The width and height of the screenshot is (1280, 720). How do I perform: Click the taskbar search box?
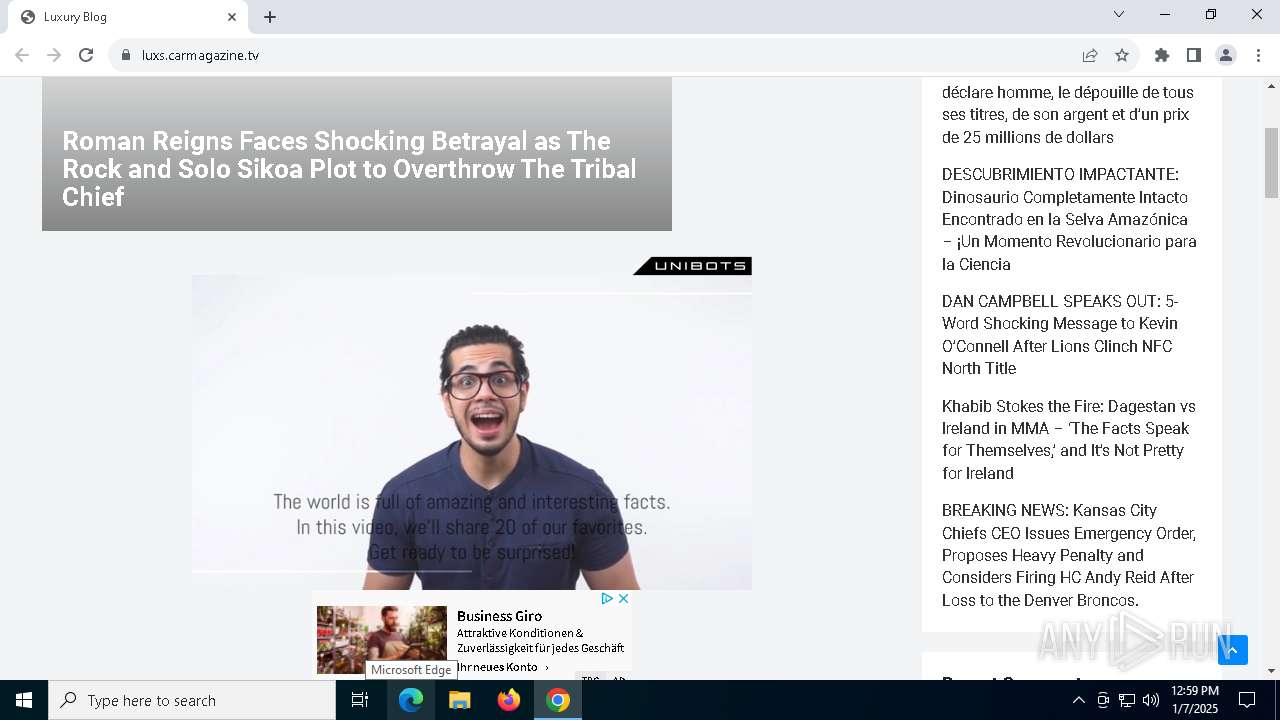192,700
